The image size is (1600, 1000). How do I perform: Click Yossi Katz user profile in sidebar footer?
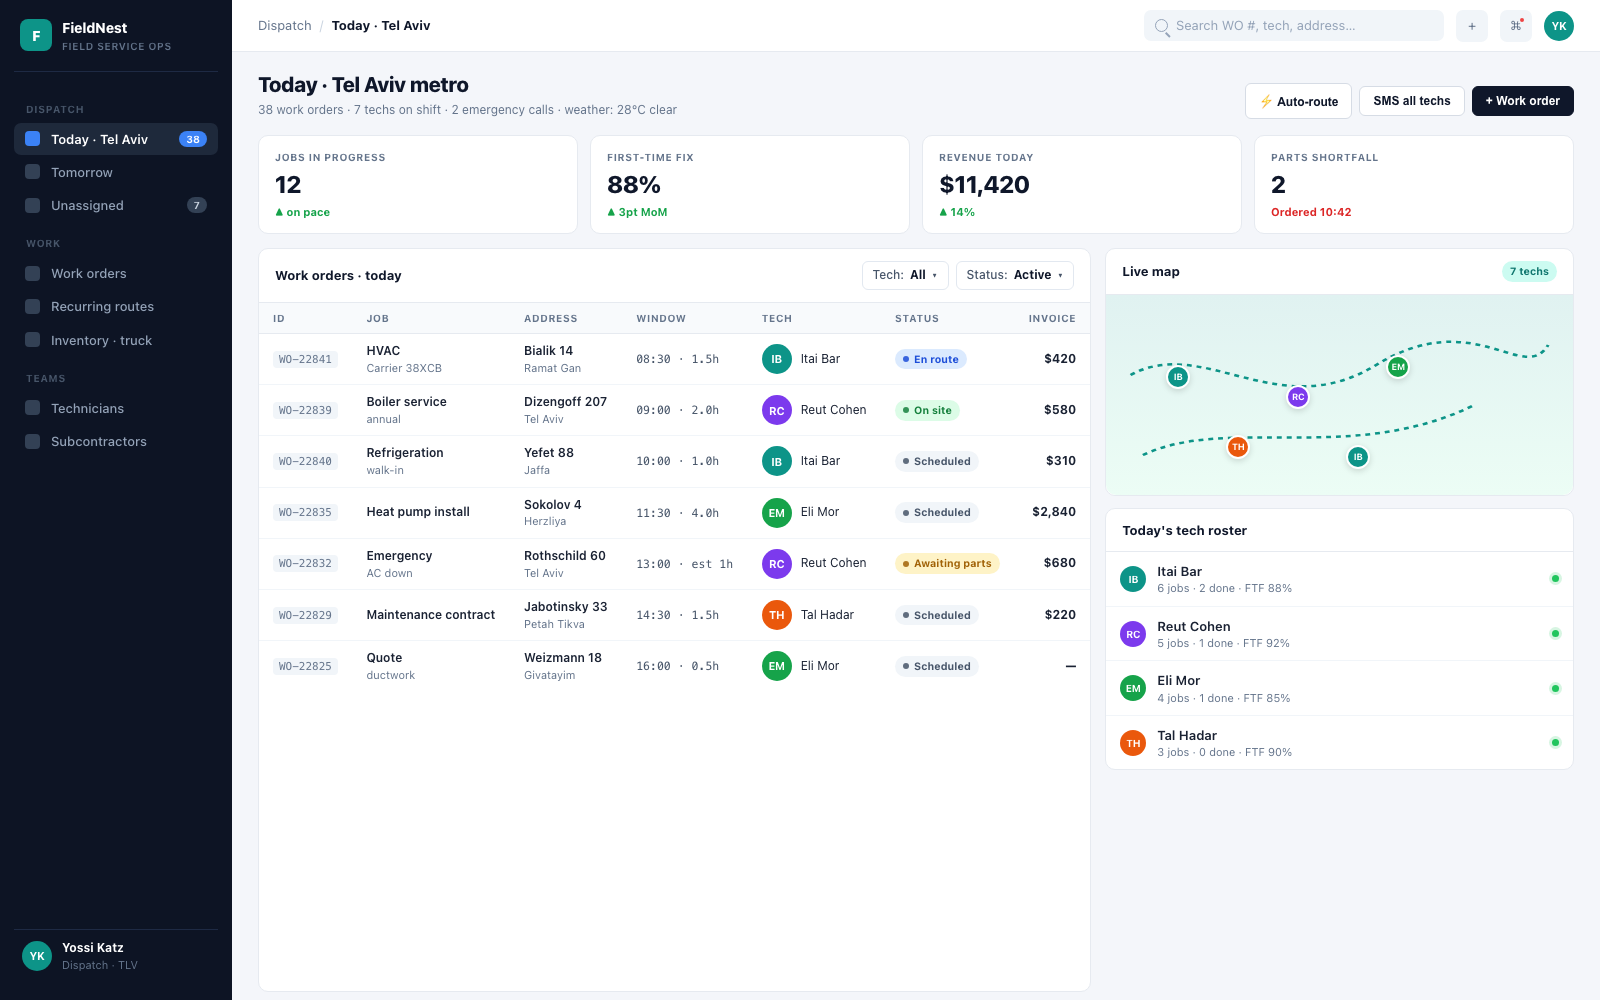point(116,956)
